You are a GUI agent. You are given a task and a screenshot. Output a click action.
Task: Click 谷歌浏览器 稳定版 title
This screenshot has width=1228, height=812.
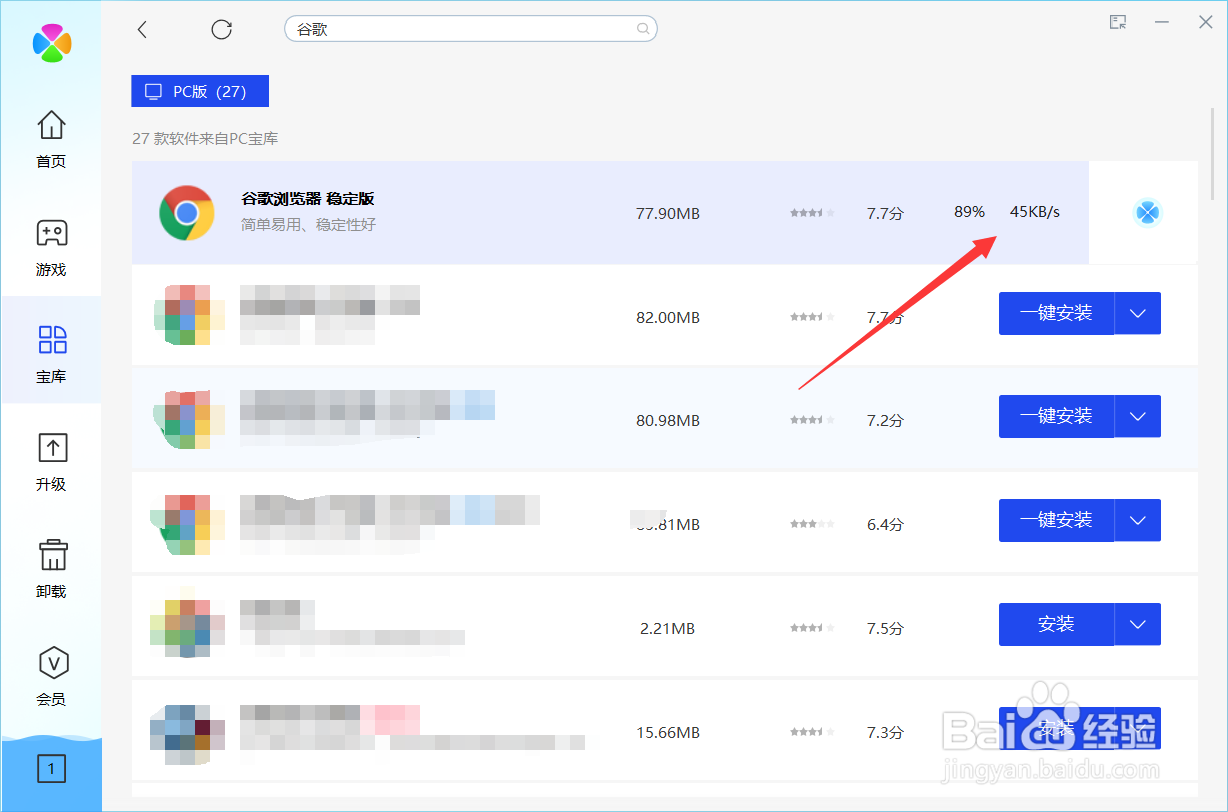tap(308, 199)
